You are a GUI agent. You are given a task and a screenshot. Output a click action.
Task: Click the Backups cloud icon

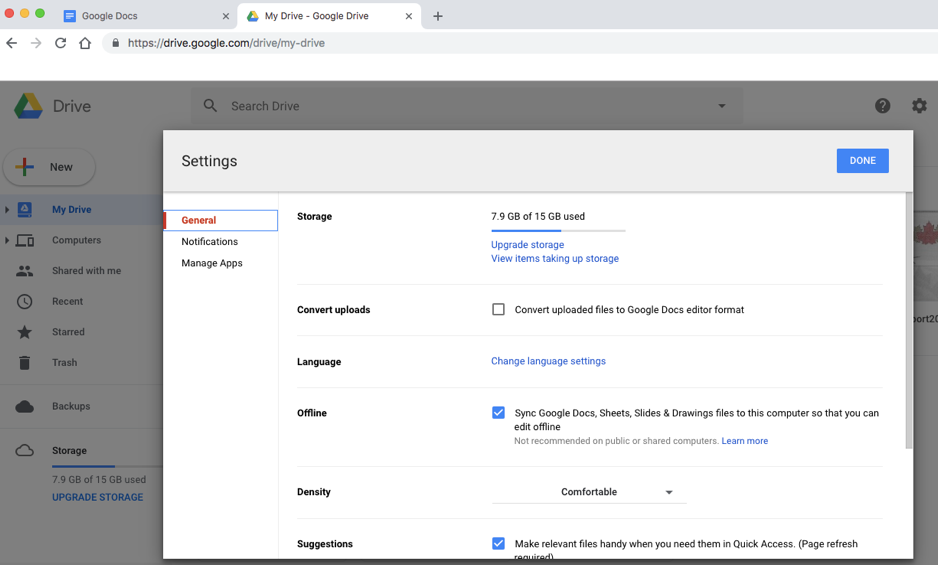click(x=25, y=406)
